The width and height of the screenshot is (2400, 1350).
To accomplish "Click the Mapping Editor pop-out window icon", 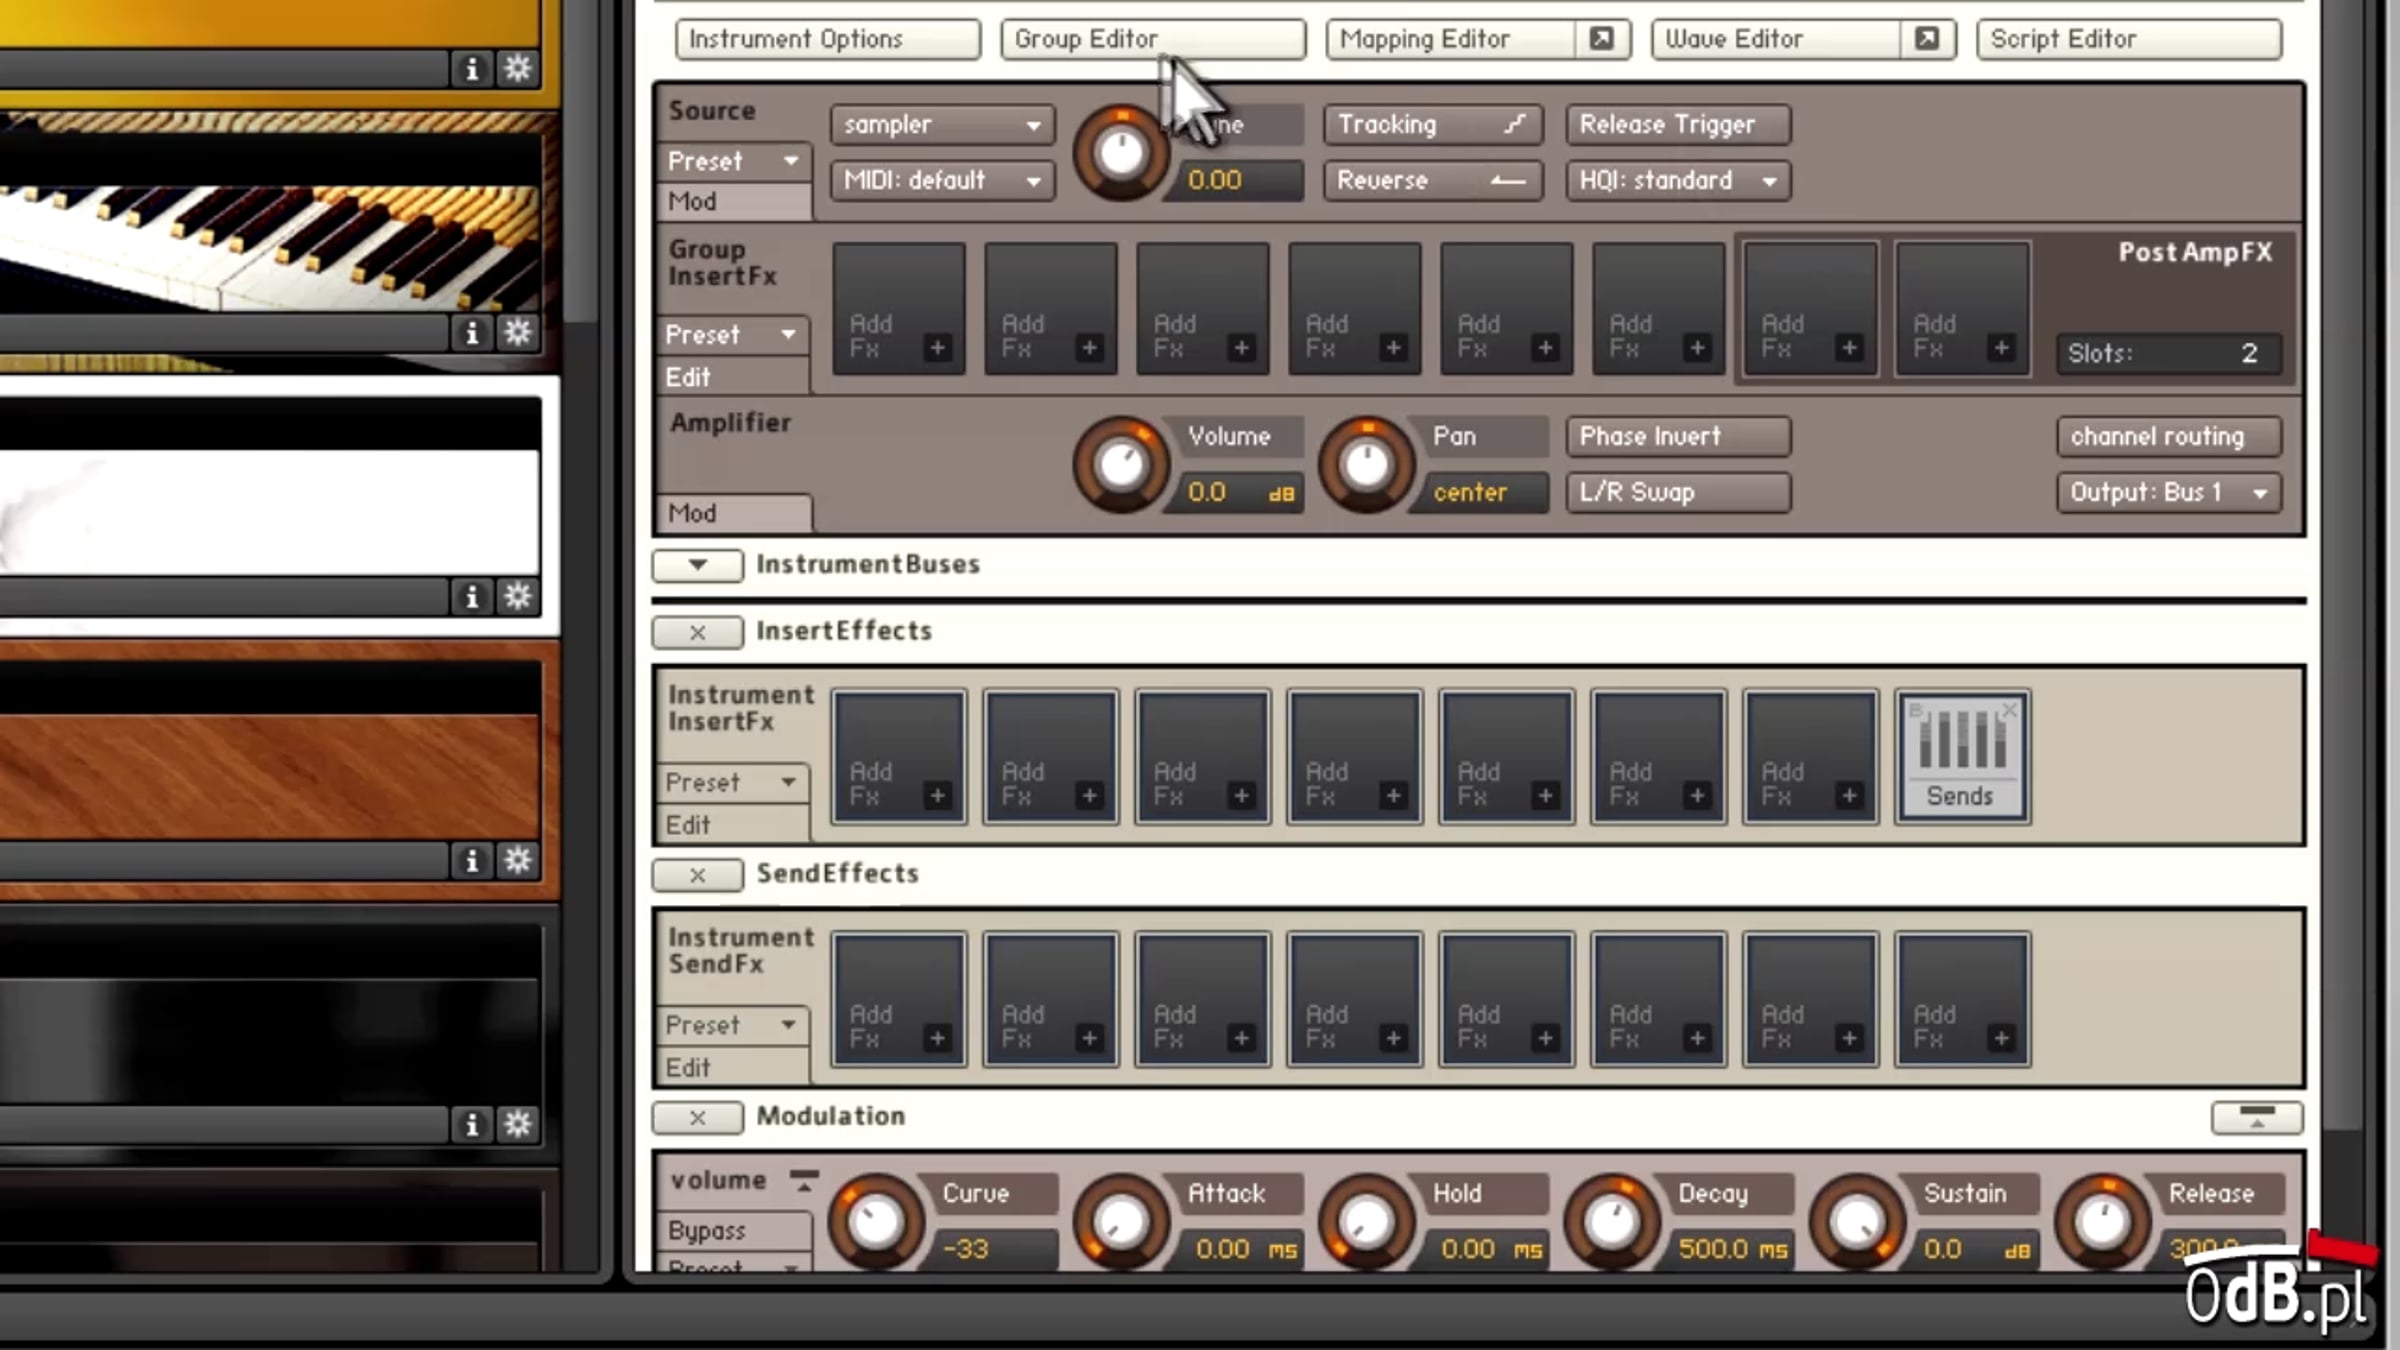I will [1601, 39].
